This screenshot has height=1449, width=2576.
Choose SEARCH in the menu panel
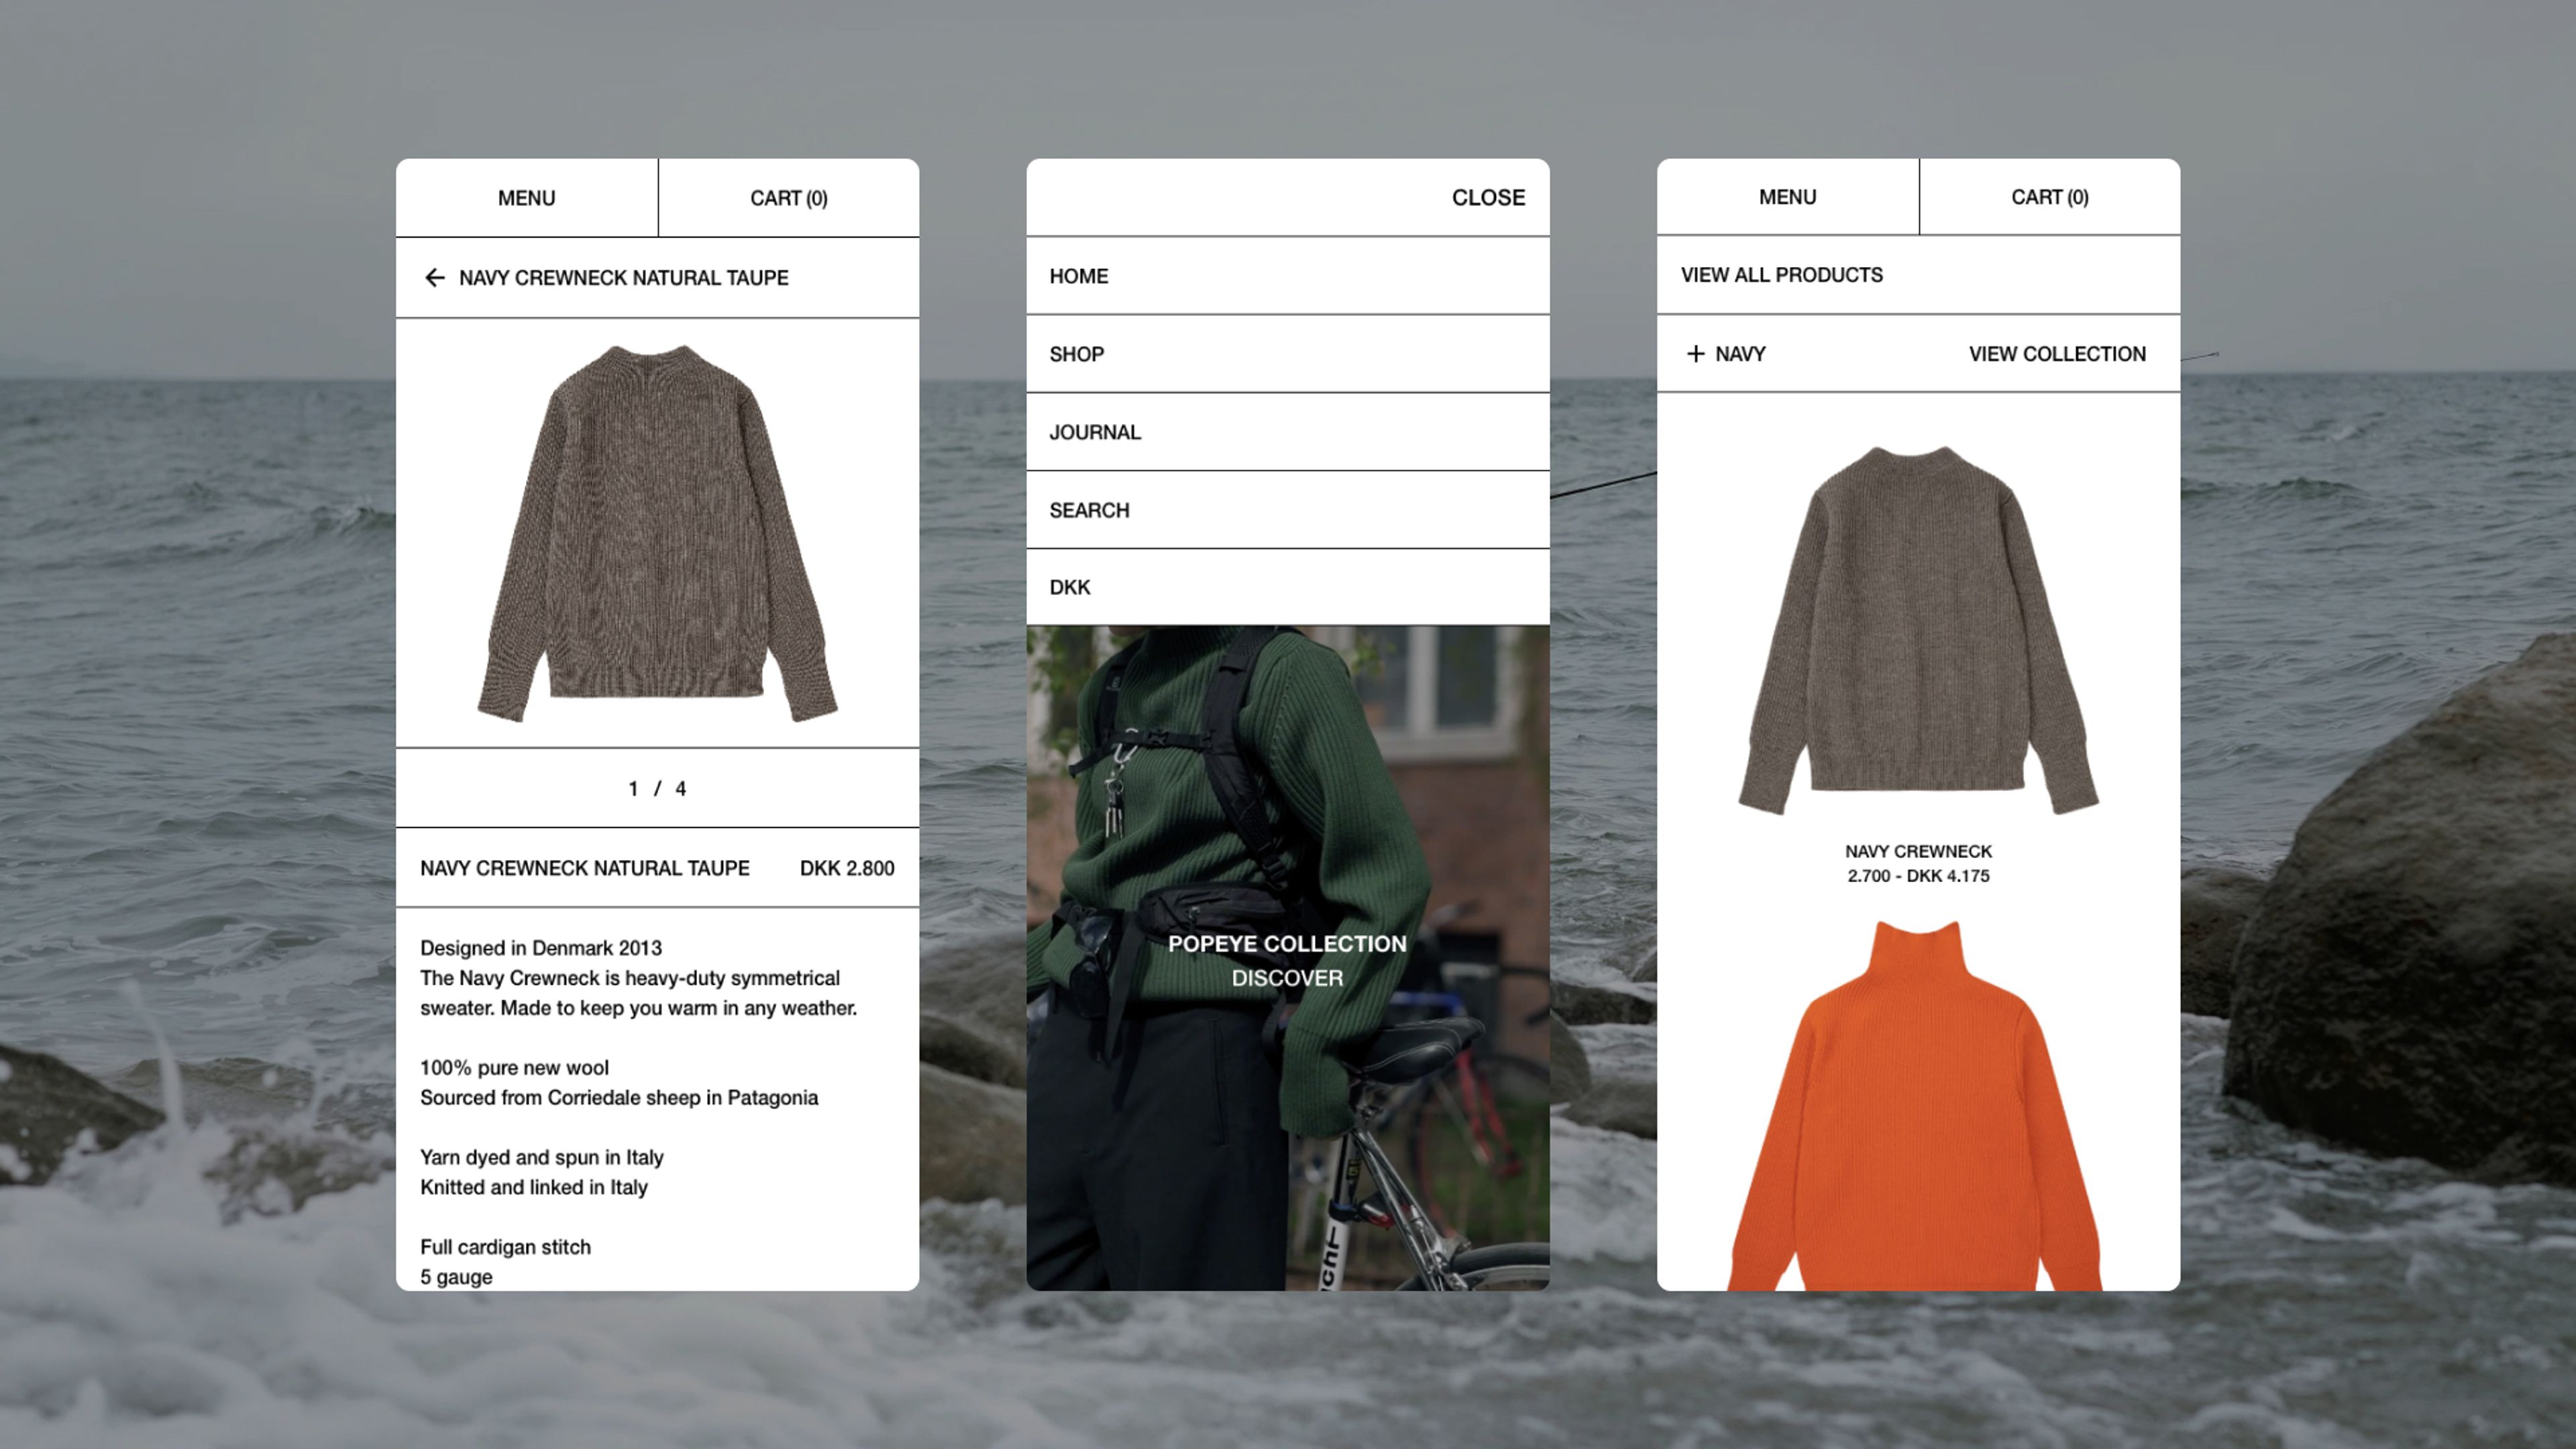pyautogui.click(x=1288, y=510)
